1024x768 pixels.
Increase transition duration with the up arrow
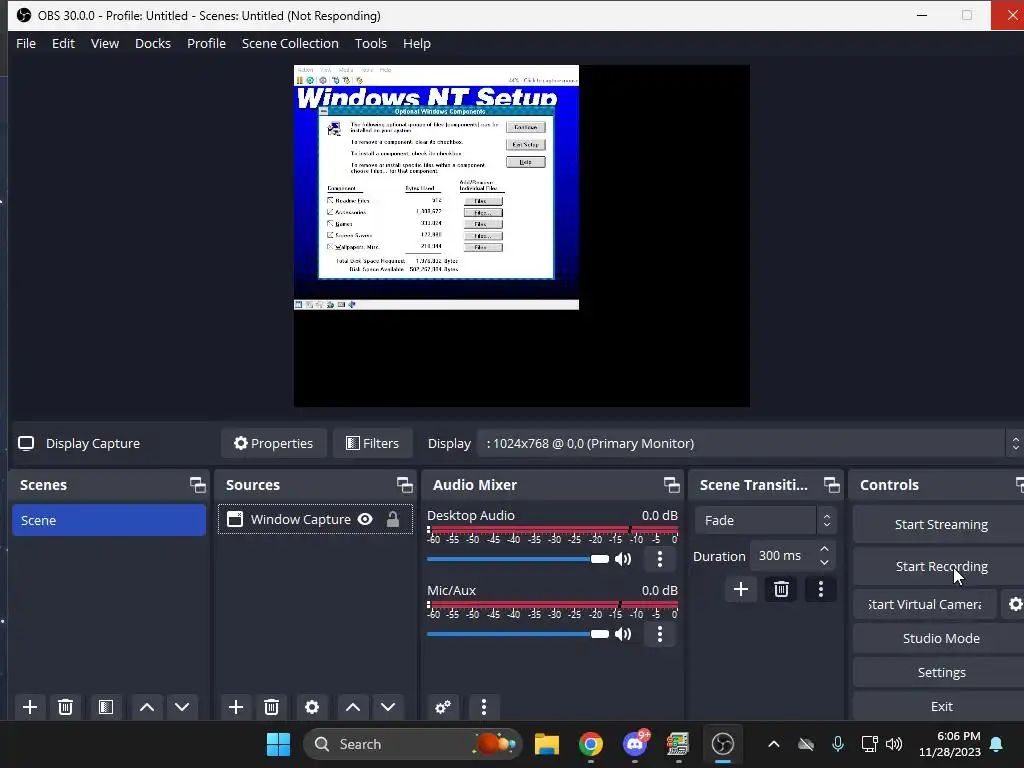[824, 549]
